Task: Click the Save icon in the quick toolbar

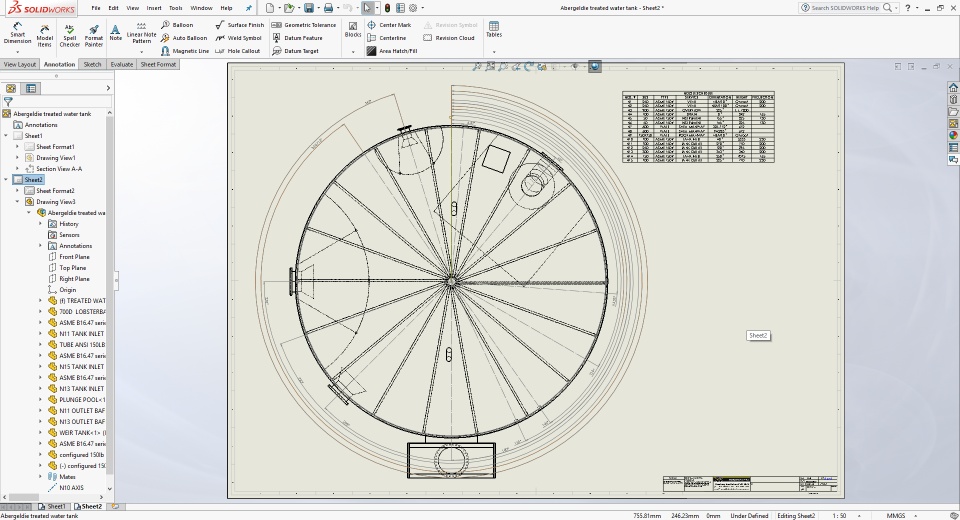Action: coord(309,8)
